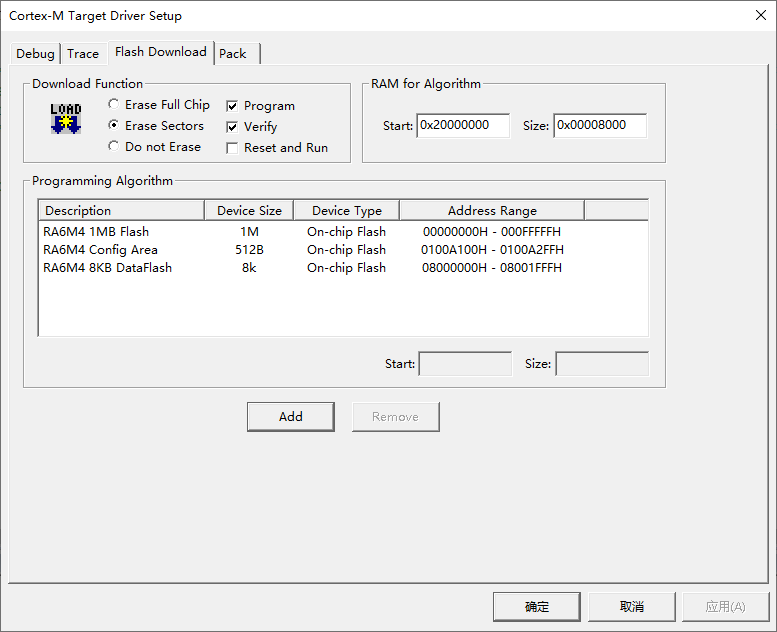The image size is (777, 632).
Task: Click the RAM for Algorithm Size field
Action: point(600,125)
